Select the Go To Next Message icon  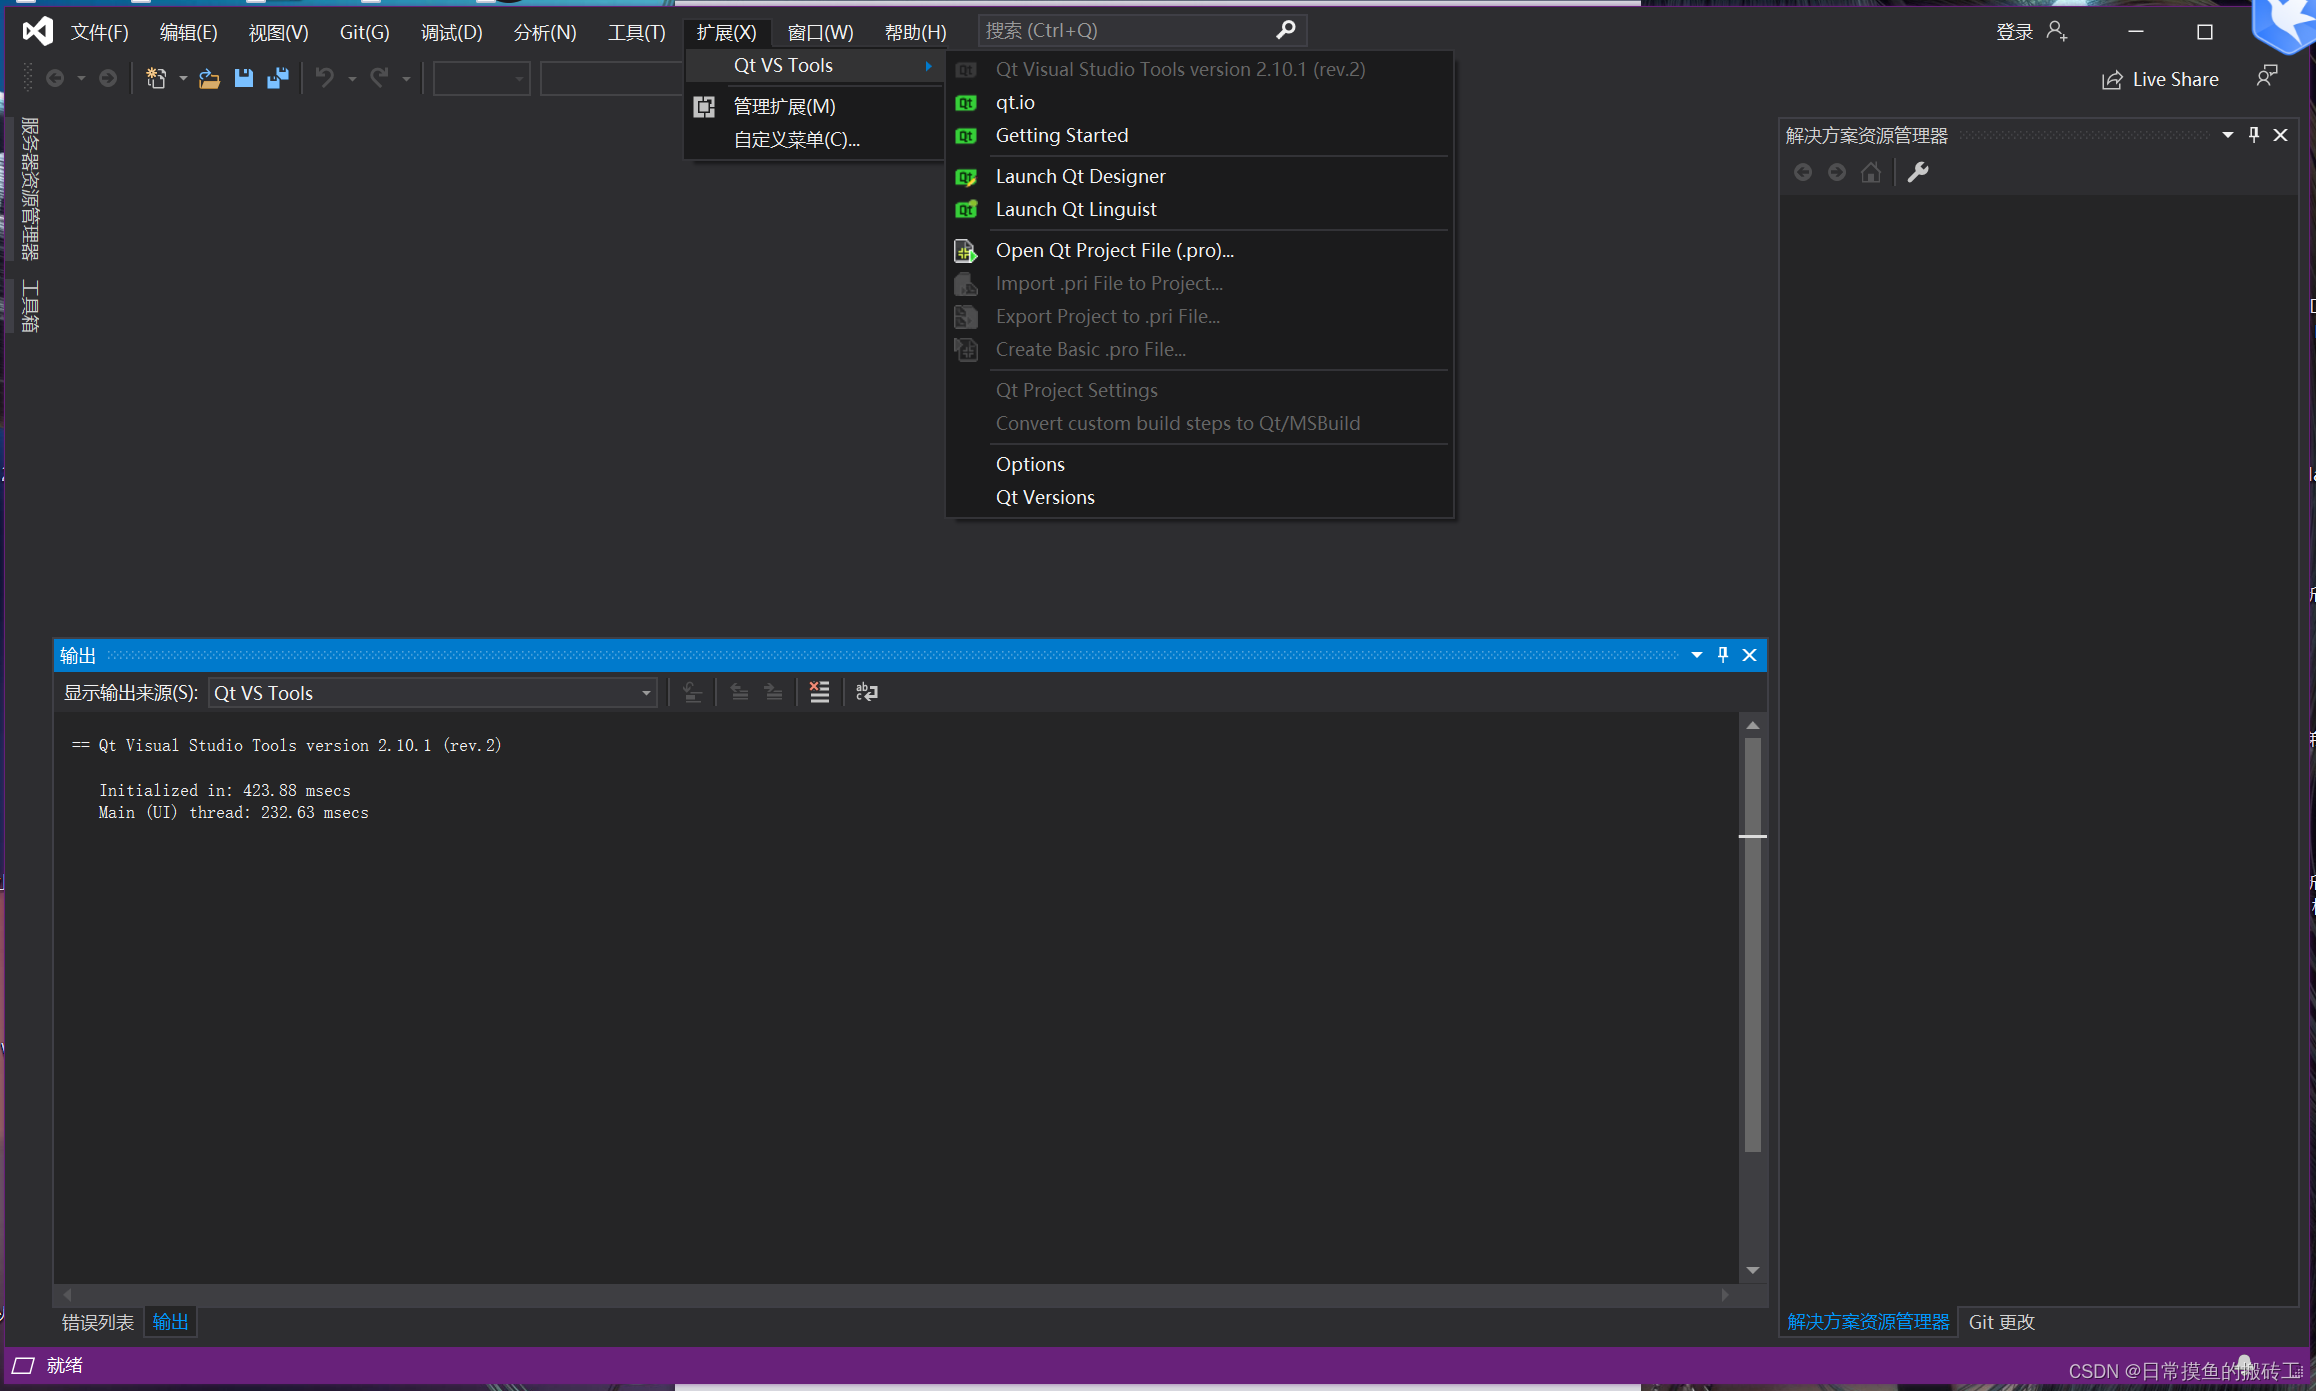pyautogui.click(x=773, y=691)
